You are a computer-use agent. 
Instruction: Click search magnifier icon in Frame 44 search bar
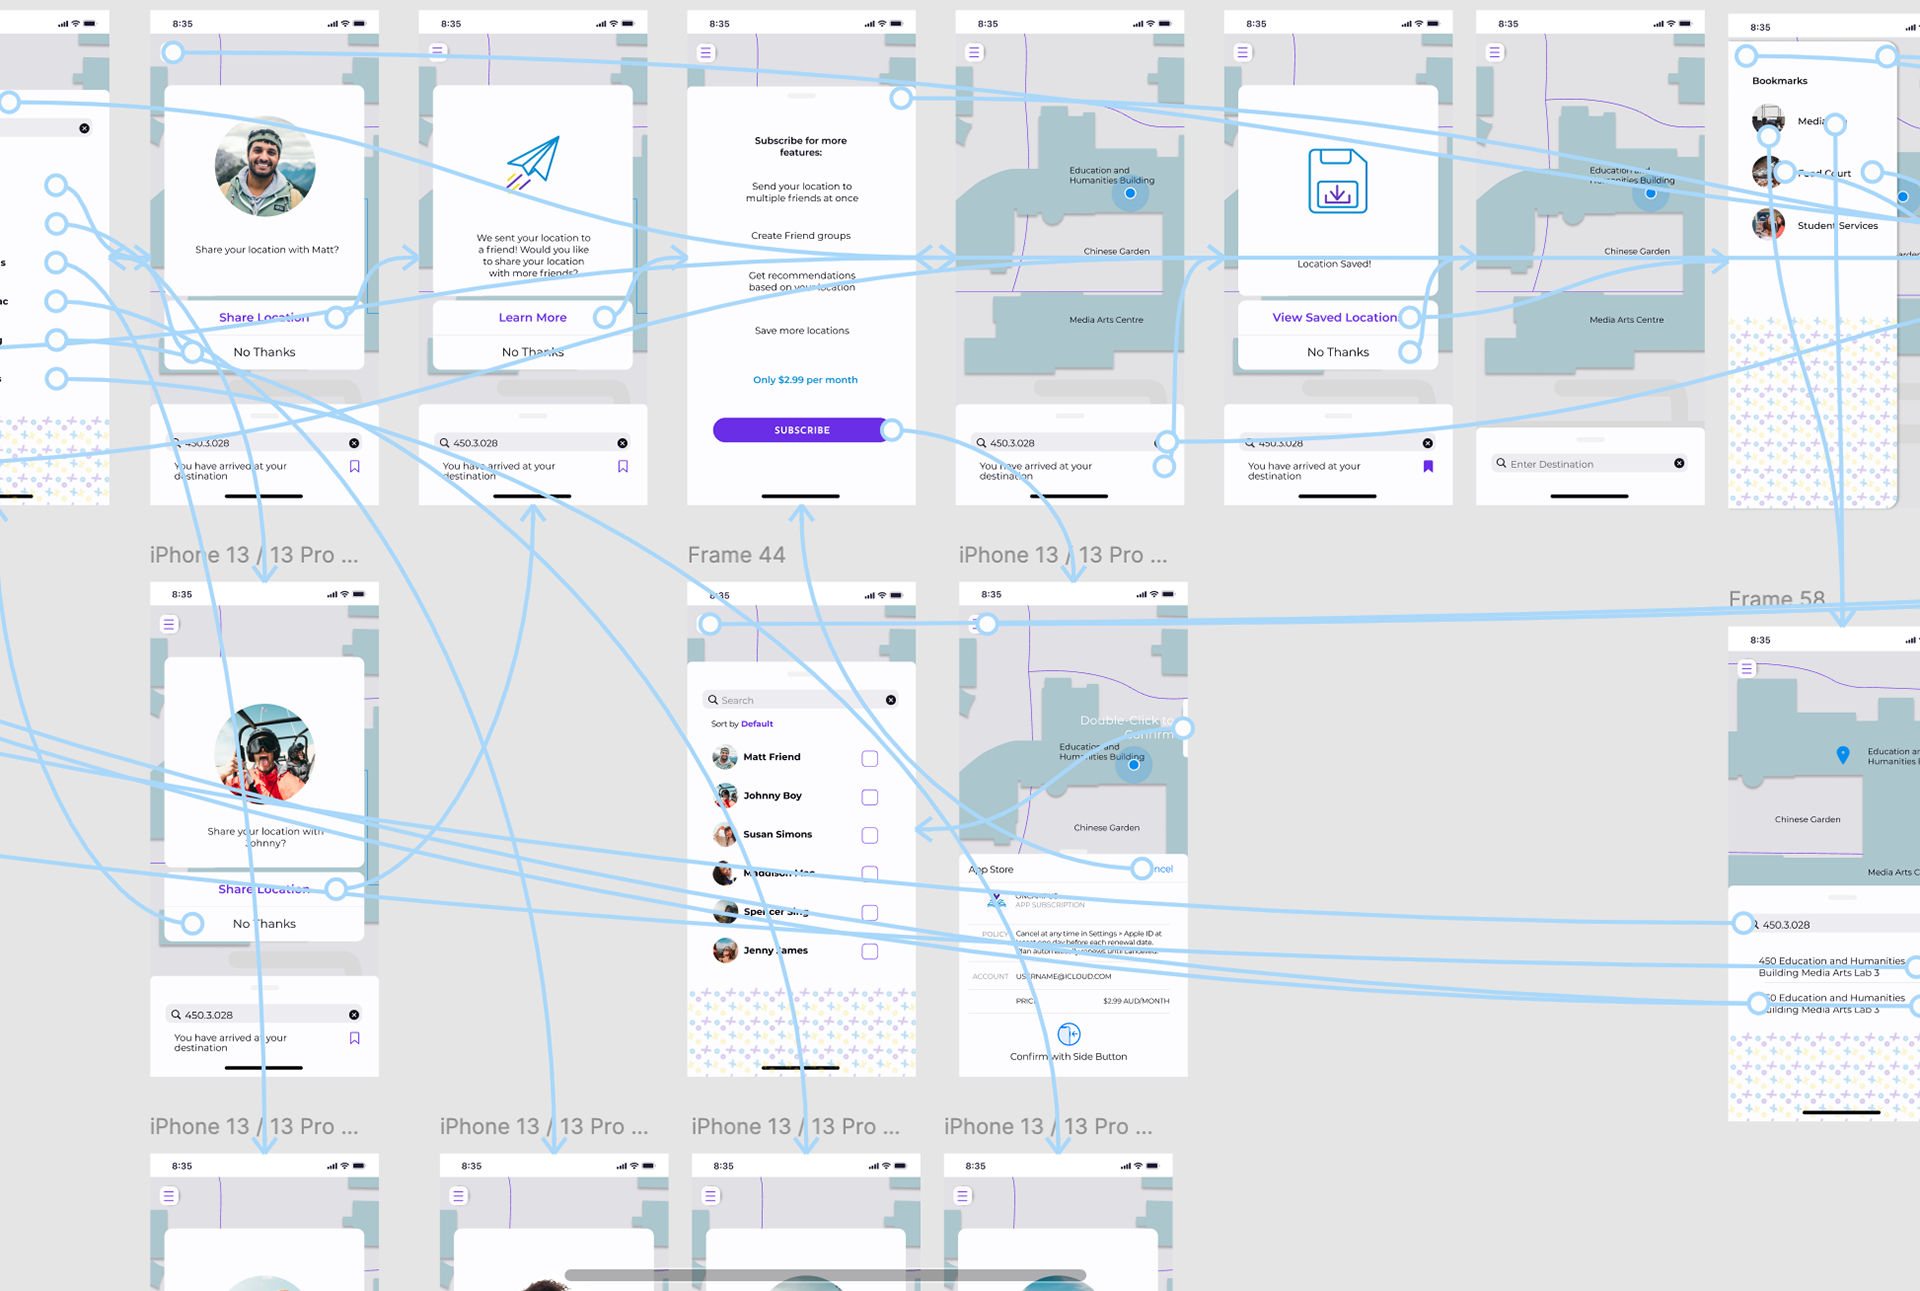point(713,700)
